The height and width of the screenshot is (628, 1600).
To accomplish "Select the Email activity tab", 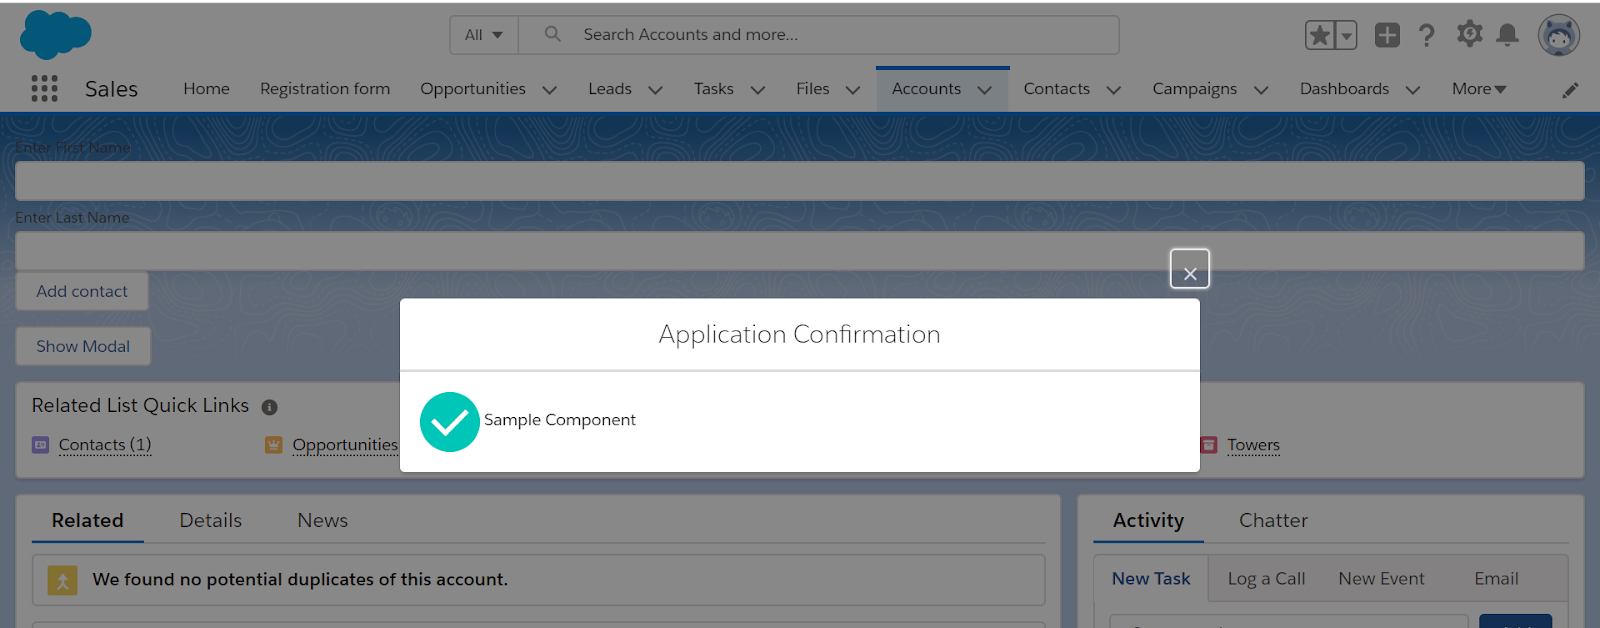I will tap(1496, 579).
